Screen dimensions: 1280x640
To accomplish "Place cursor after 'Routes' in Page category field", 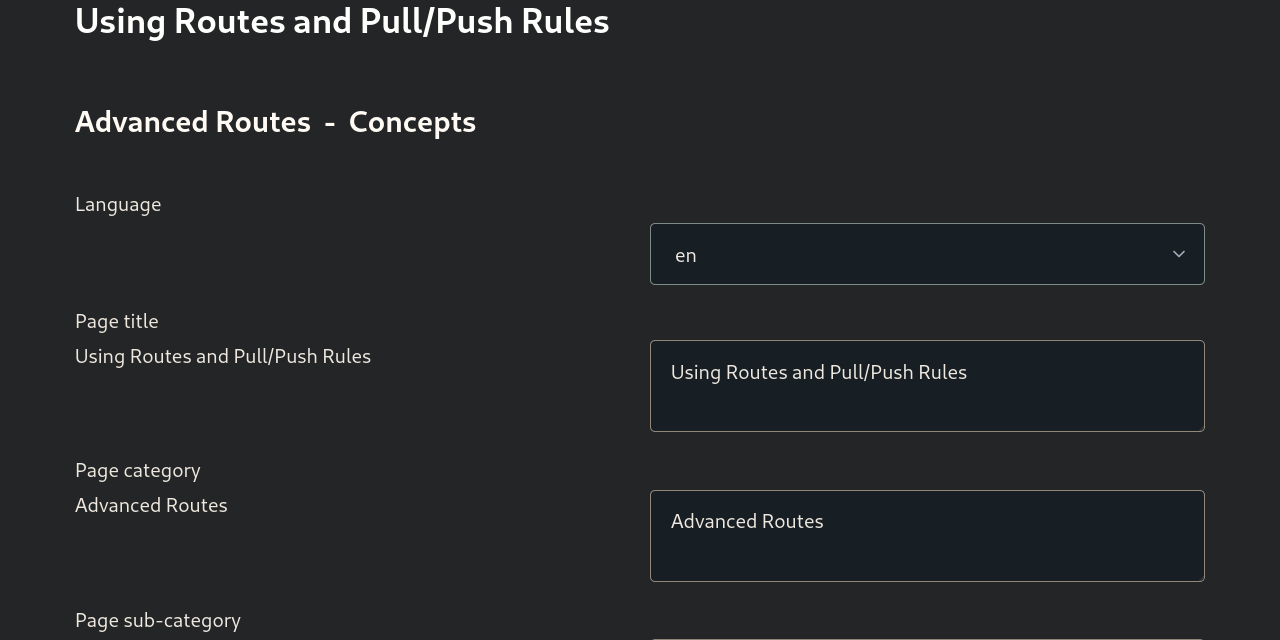I will coord(825,522).
